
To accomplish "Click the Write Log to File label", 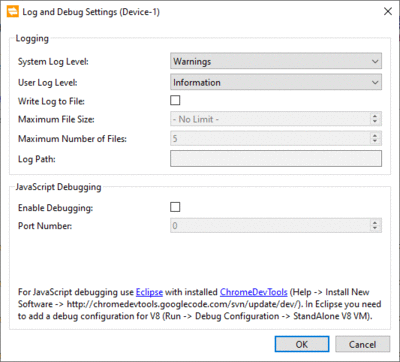I will [51, 101].
